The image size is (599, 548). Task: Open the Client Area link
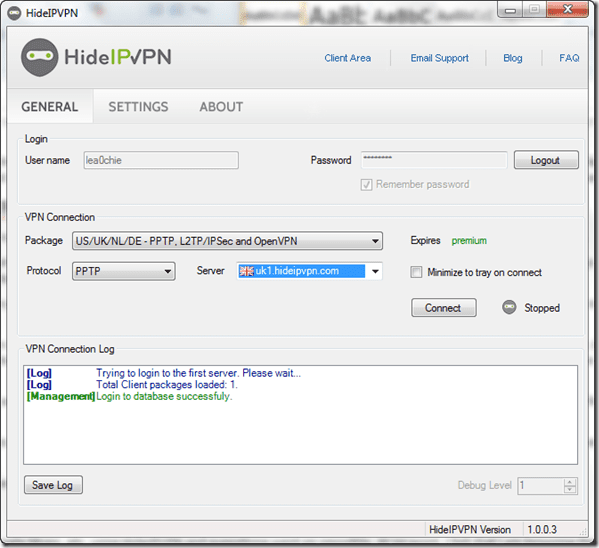click(348, 58)
